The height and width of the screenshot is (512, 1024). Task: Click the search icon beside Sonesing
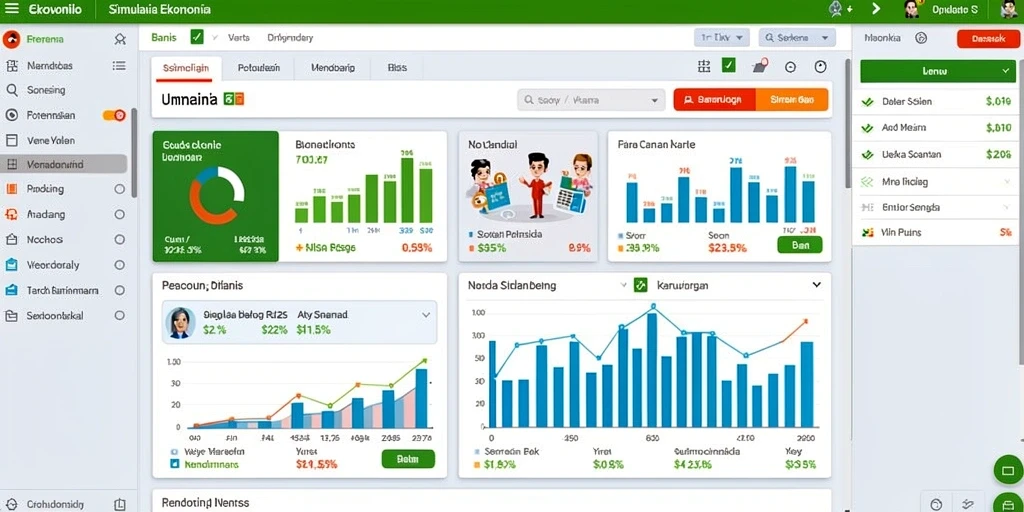tap(11, 90)
